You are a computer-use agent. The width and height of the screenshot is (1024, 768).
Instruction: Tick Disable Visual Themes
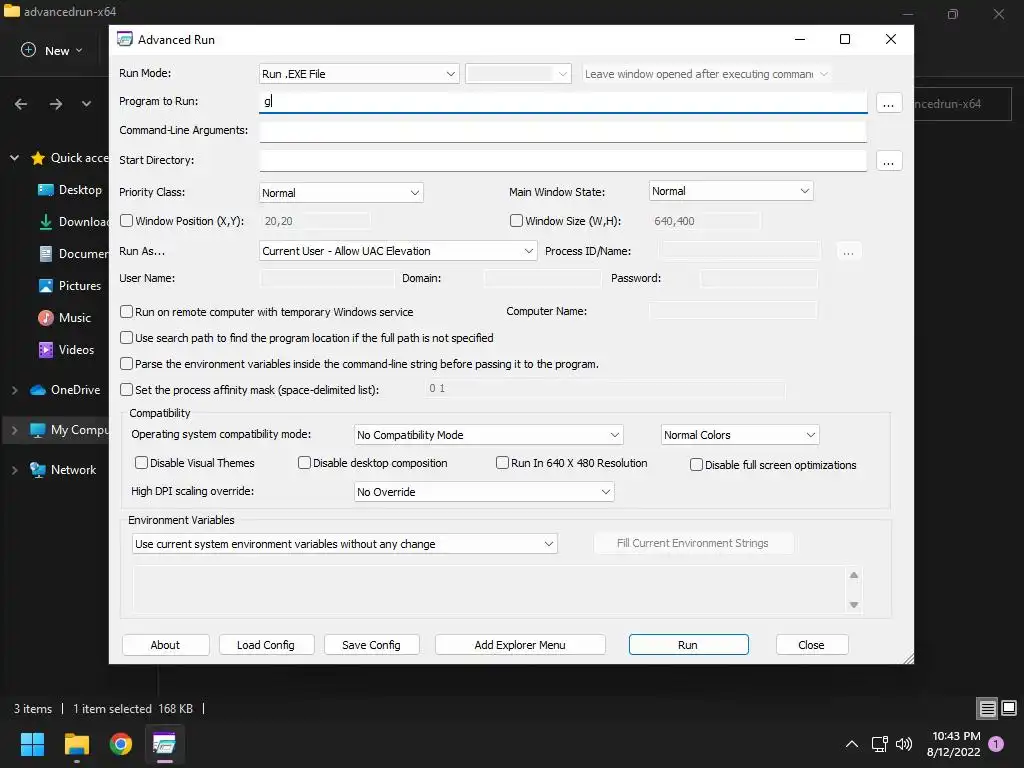(x=141, y=462)
